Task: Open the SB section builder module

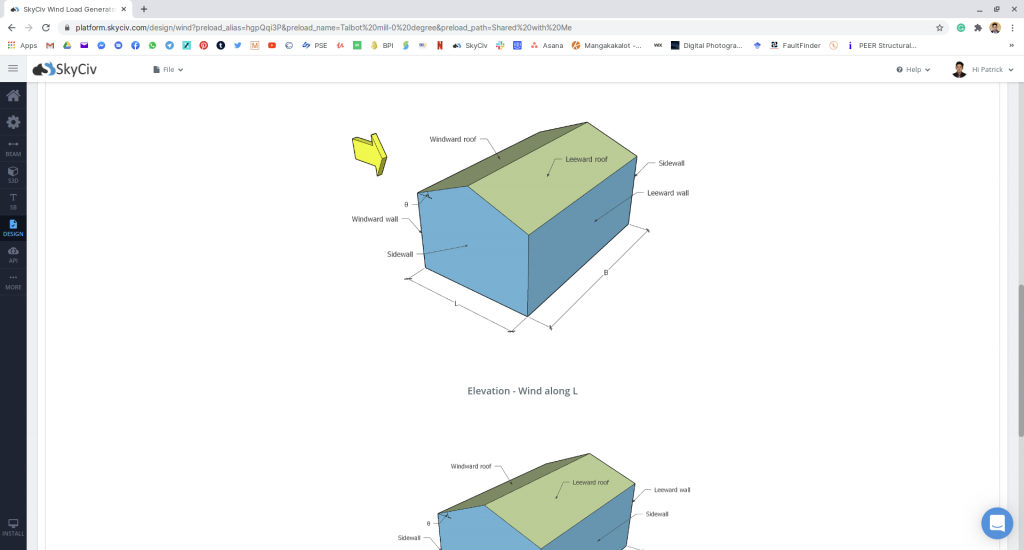Action: (x=13, y=200)
